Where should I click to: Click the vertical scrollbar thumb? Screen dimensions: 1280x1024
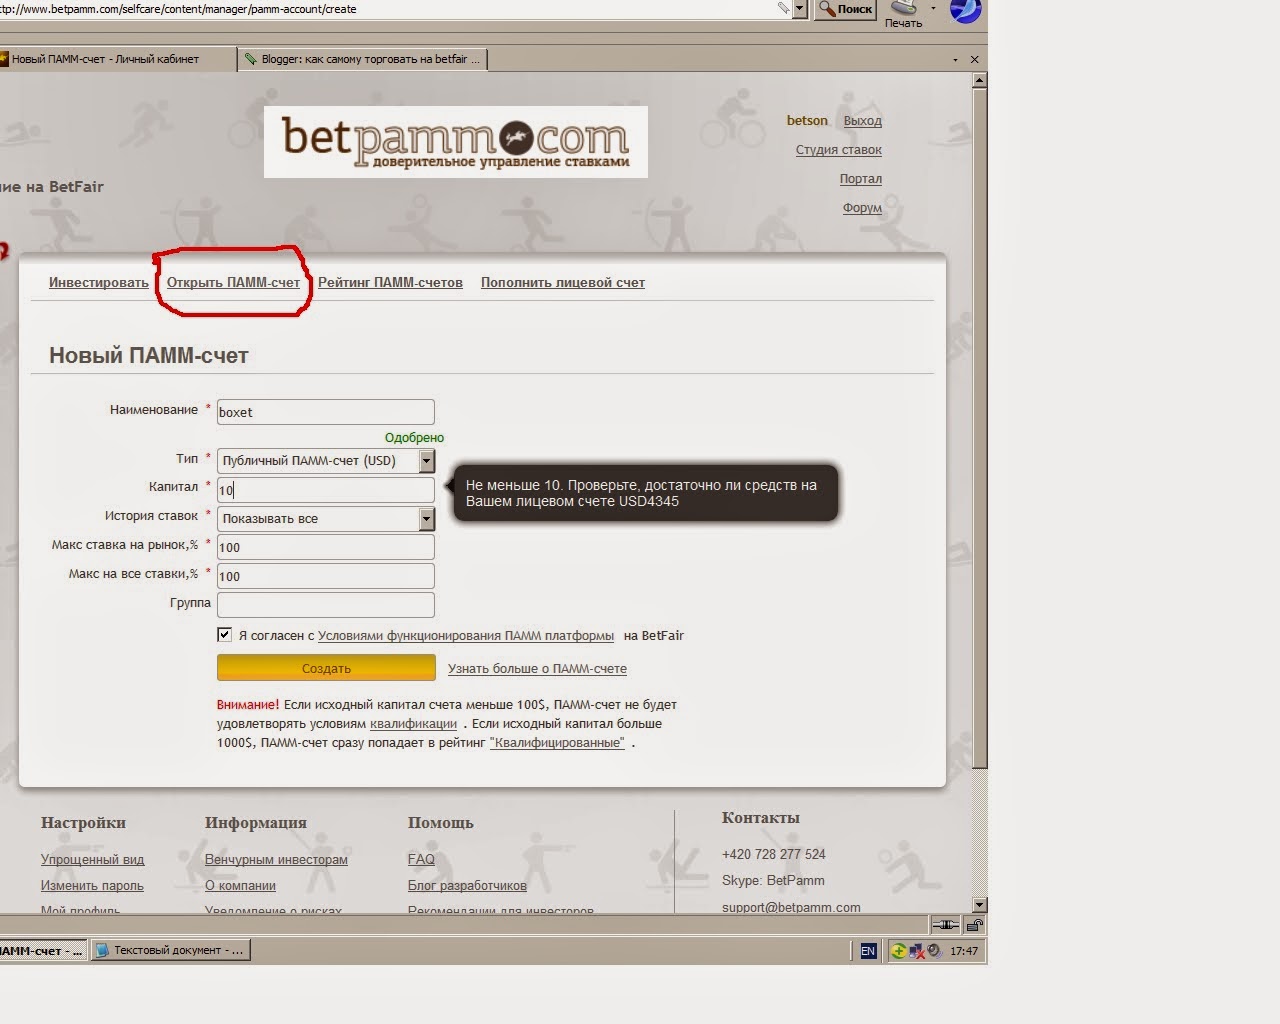(x=979, y=429)
